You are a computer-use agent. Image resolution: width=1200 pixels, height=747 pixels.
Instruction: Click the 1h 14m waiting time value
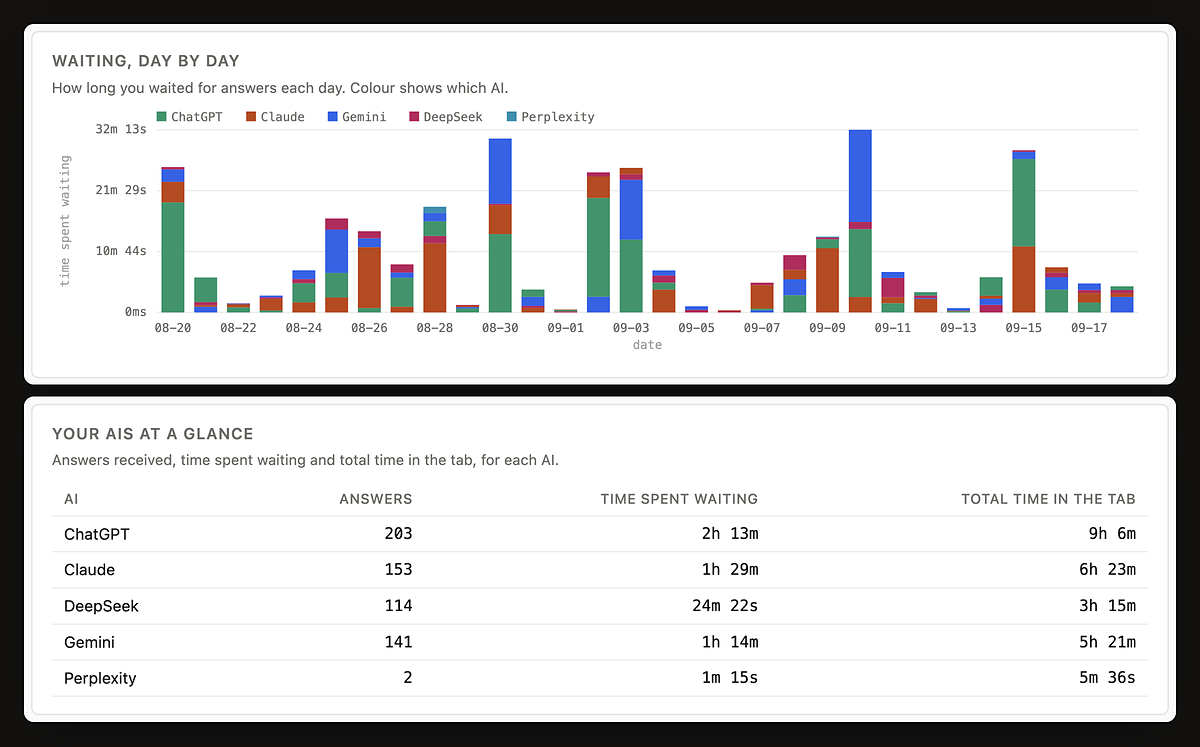pyautogui.click(x=729, y=642)
